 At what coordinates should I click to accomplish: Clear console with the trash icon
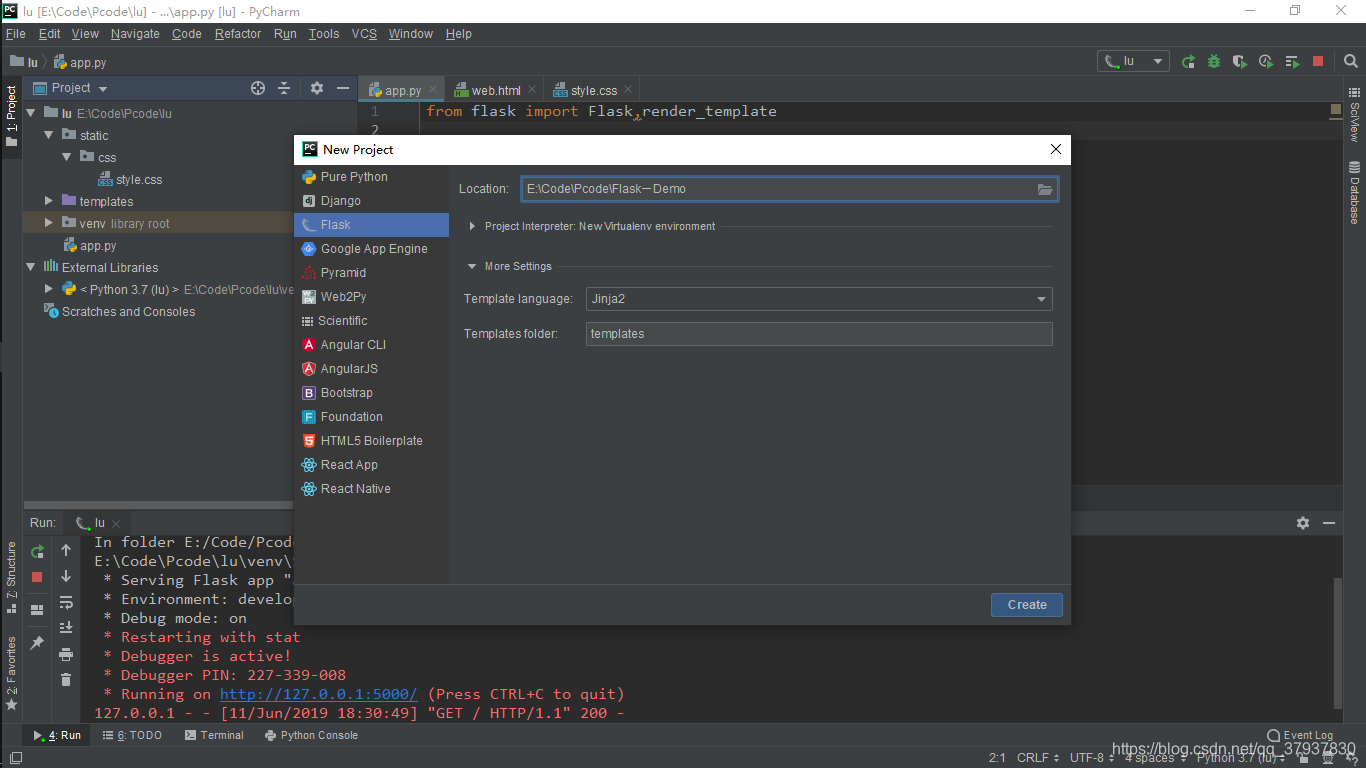point(66,680)
